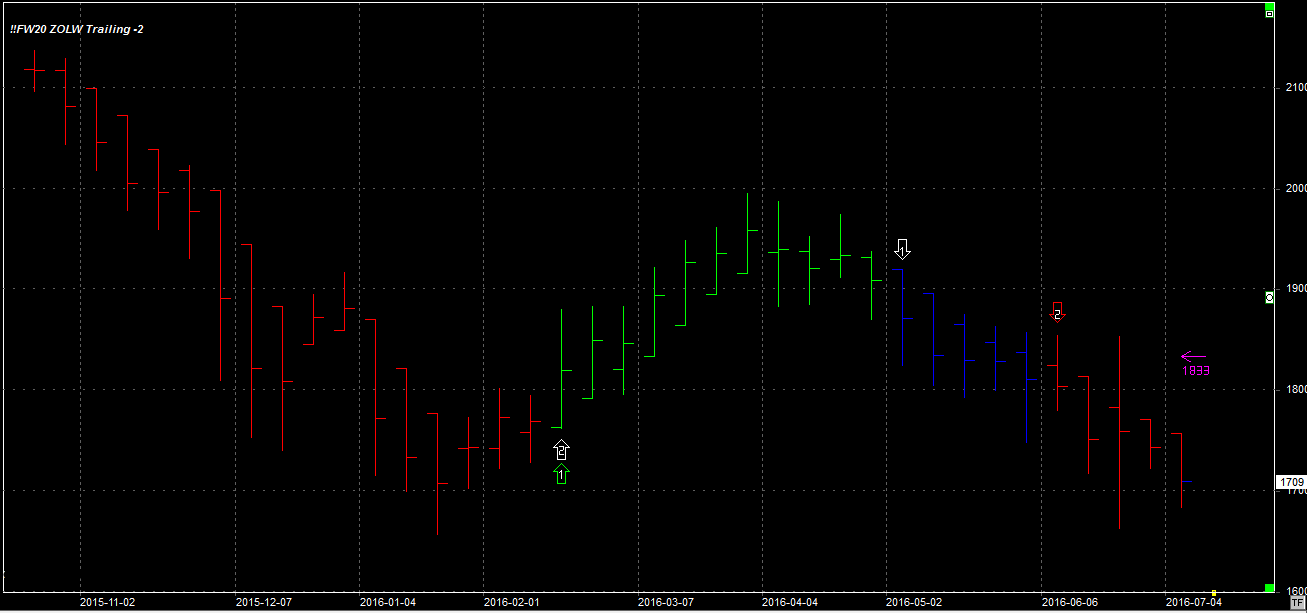
Task: Click the 2016-07-04 date label
Action: [x=1193, y=603]
